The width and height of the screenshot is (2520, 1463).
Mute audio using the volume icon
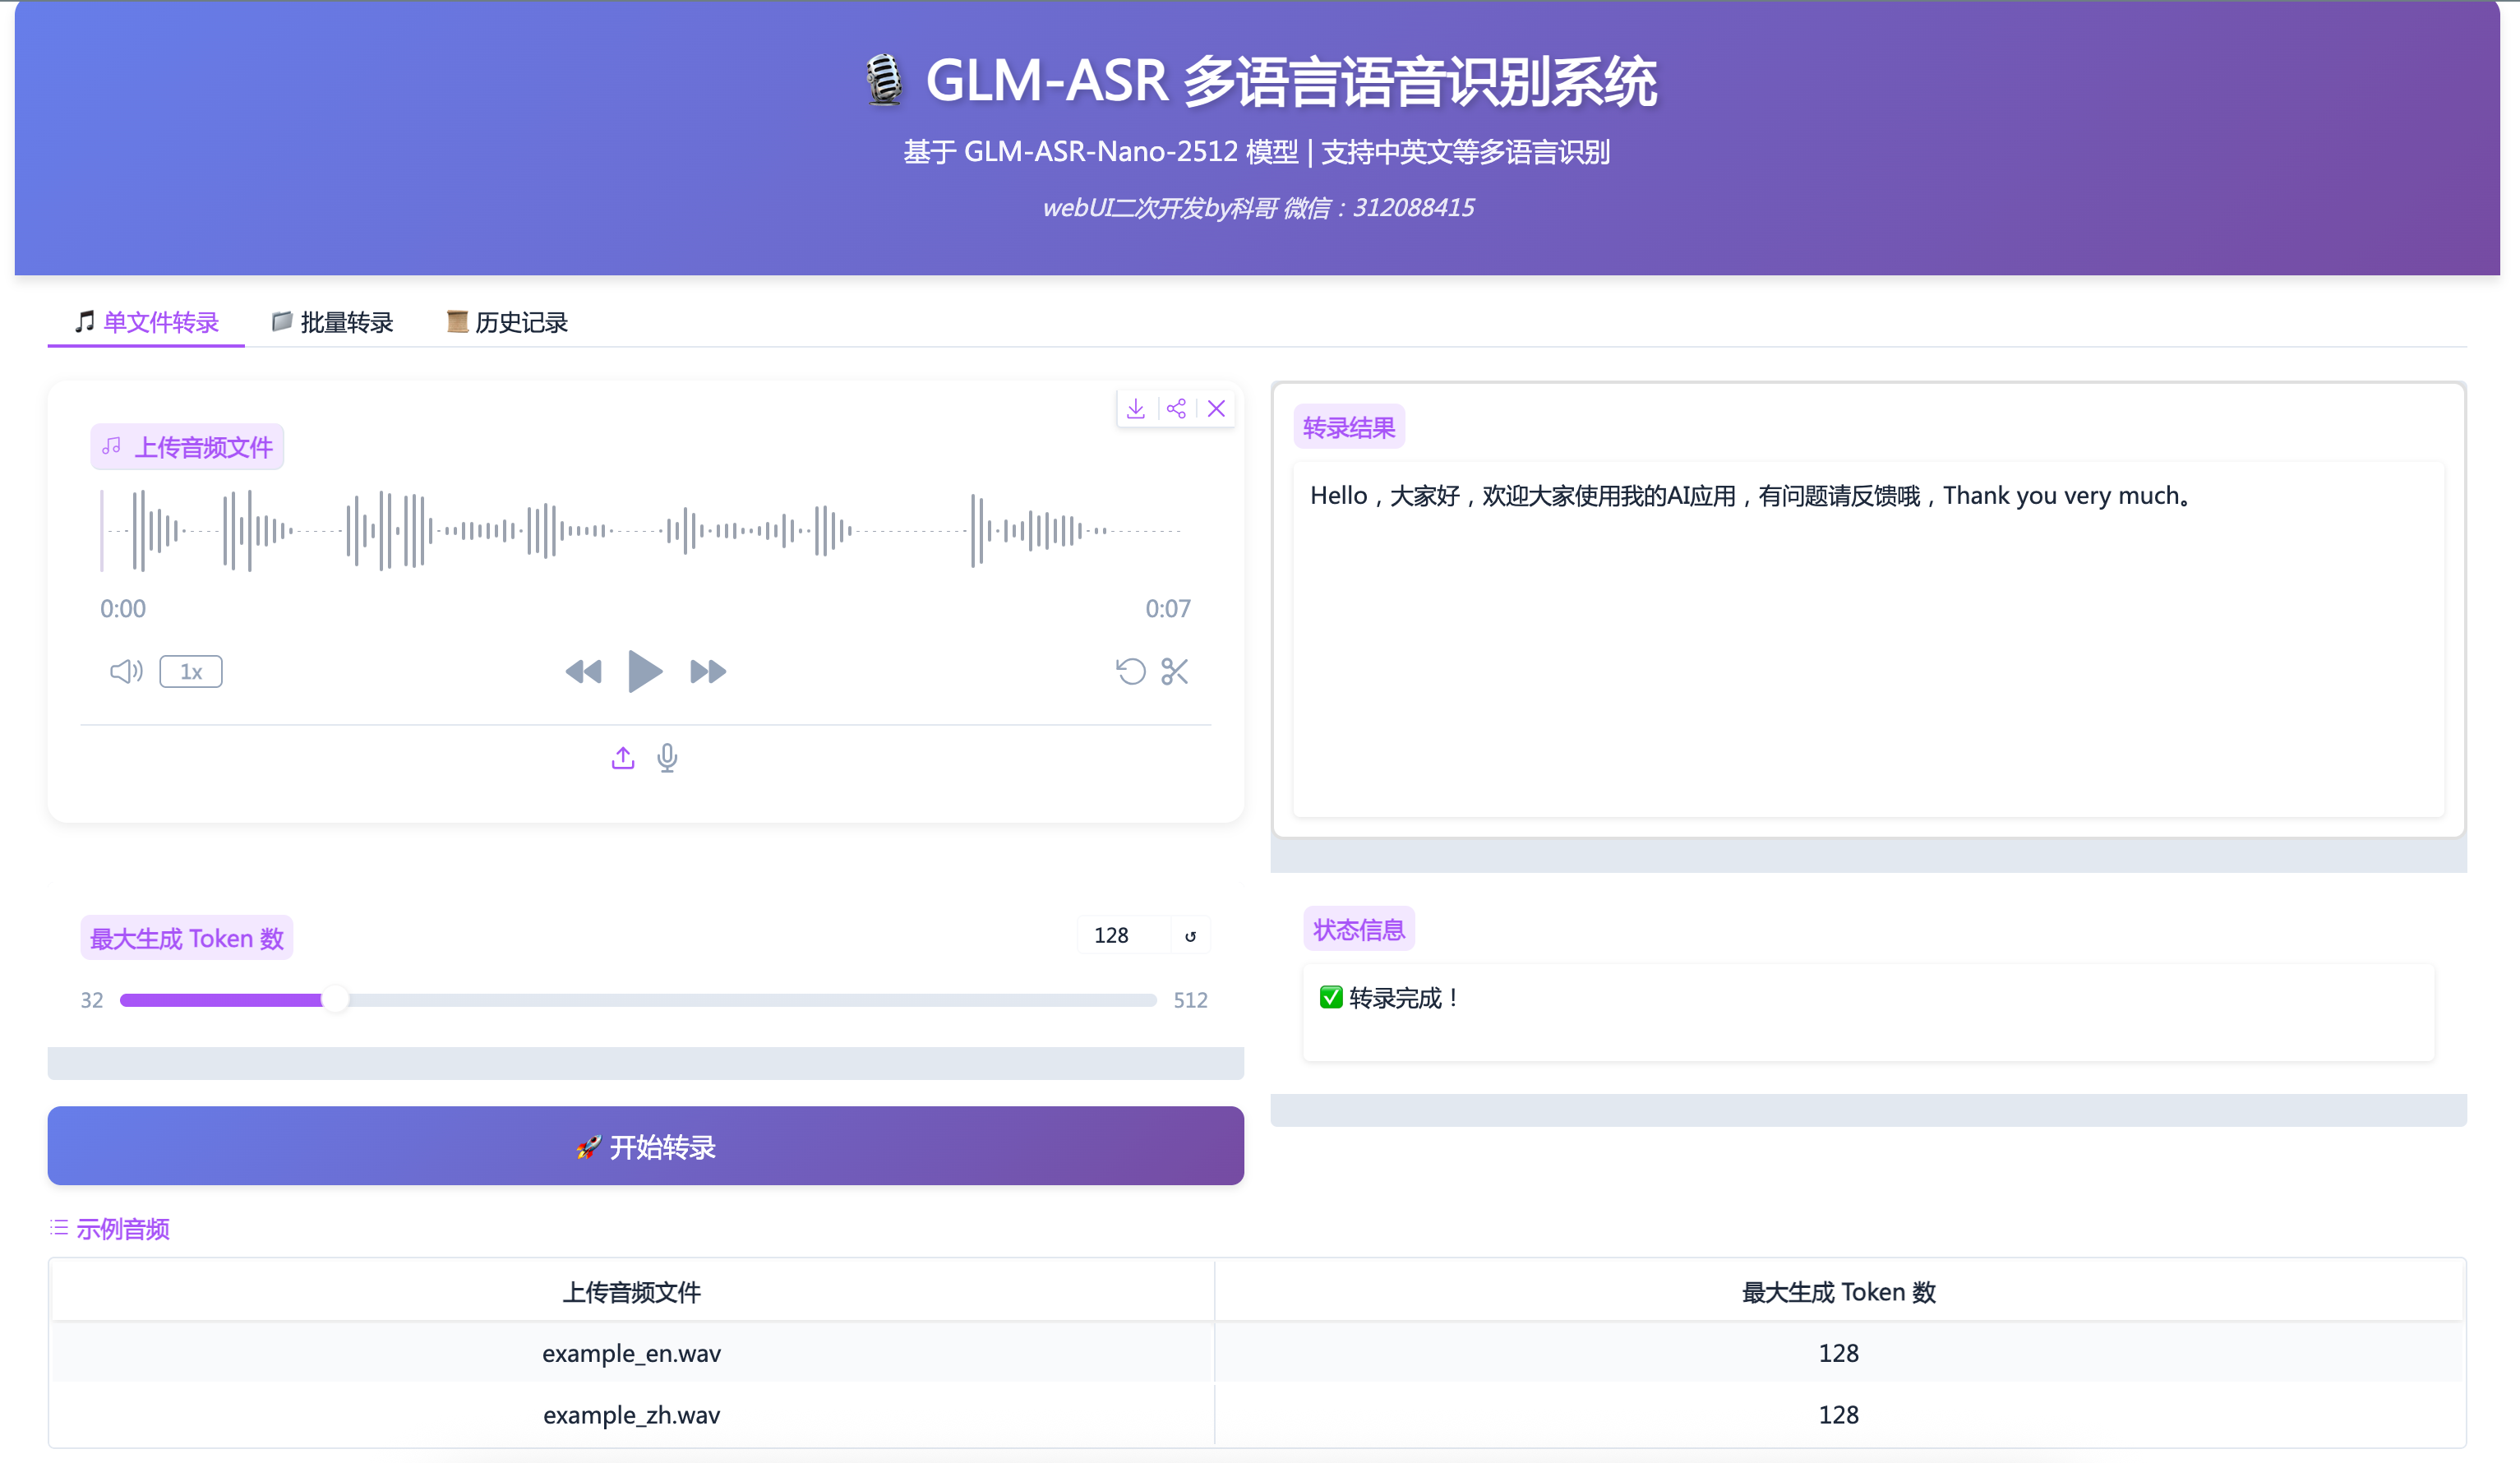coord(126,671)
